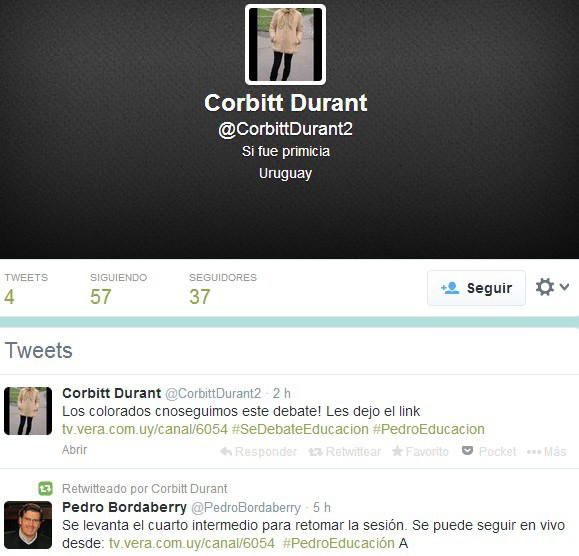579x556 pixels.
Task: Click the green retweeted indicator icon
Action: tap(45, 489)
